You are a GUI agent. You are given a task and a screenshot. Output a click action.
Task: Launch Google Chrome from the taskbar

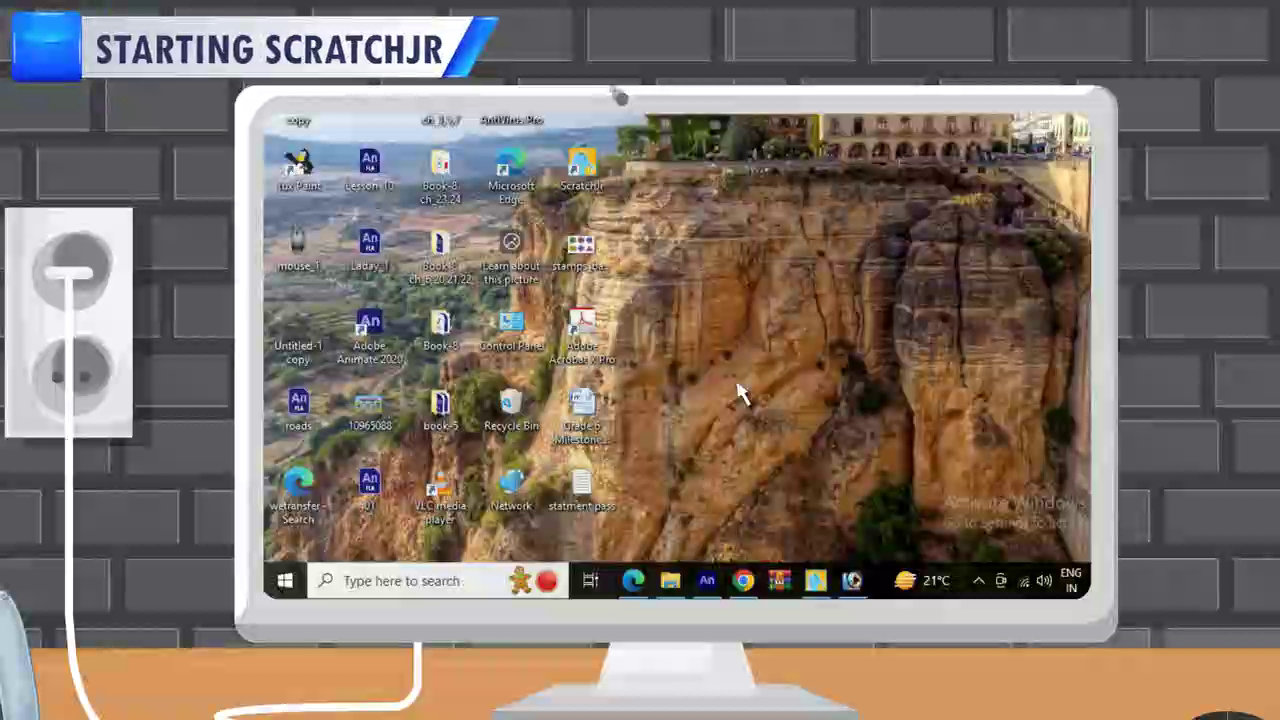tap(743, 581)
